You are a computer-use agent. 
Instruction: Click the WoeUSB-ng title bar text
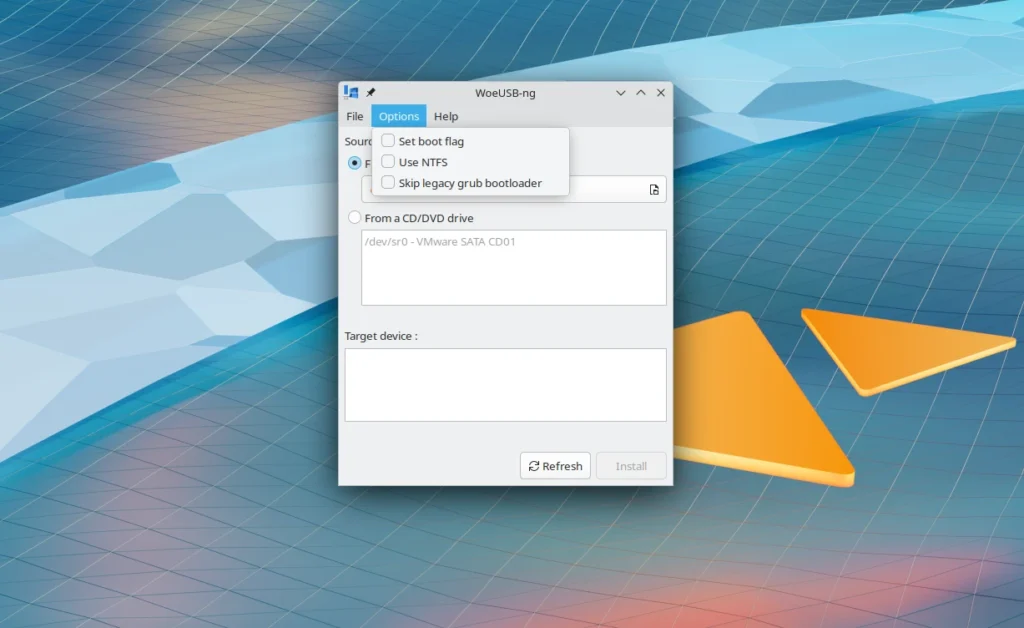click(x=505, y=92)
